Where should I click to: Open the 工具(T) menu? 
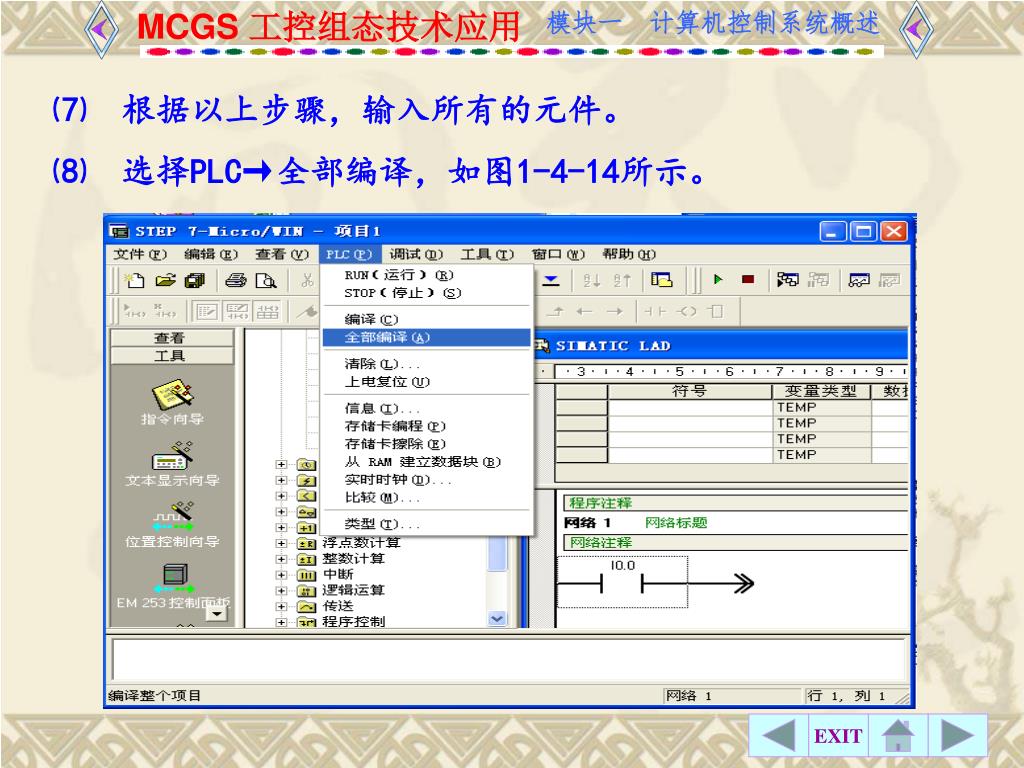(x=487, y=254)
